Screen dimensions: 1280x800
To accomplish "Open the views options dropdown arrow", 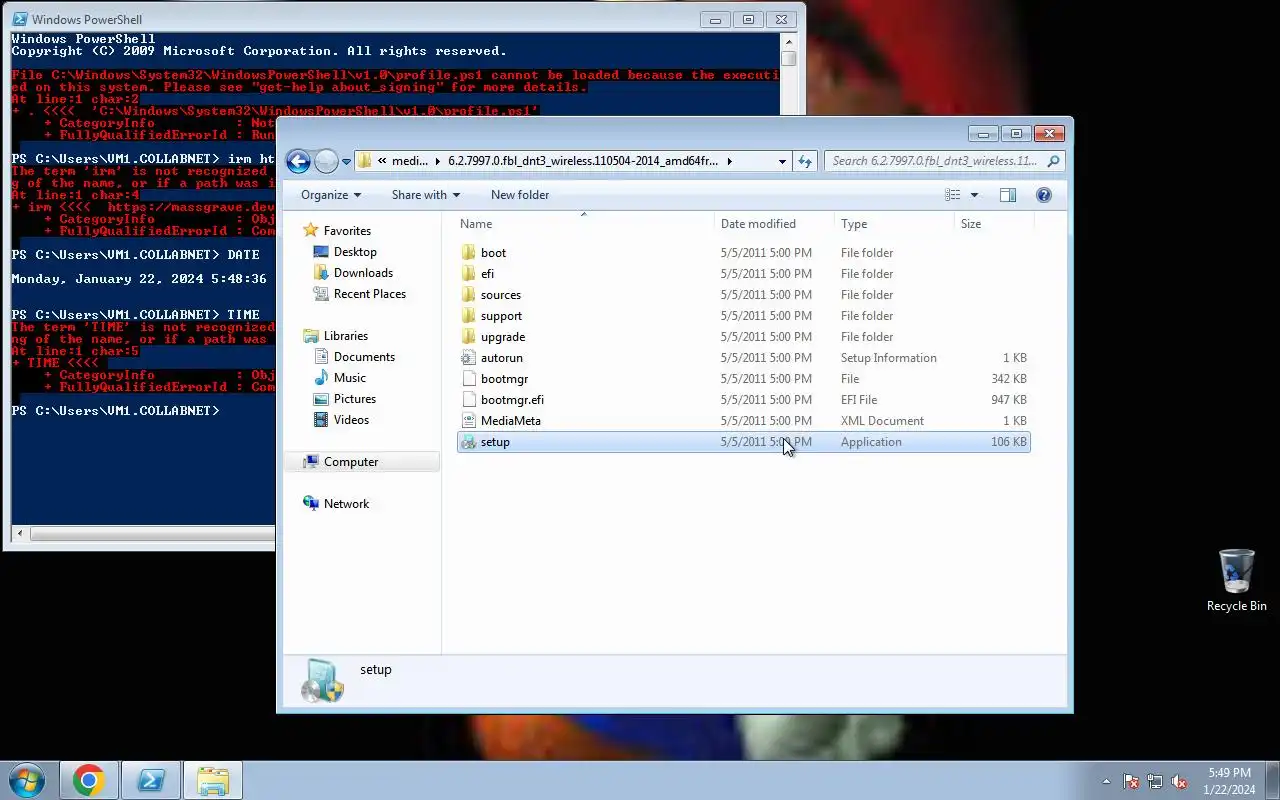I will (974, 195).
